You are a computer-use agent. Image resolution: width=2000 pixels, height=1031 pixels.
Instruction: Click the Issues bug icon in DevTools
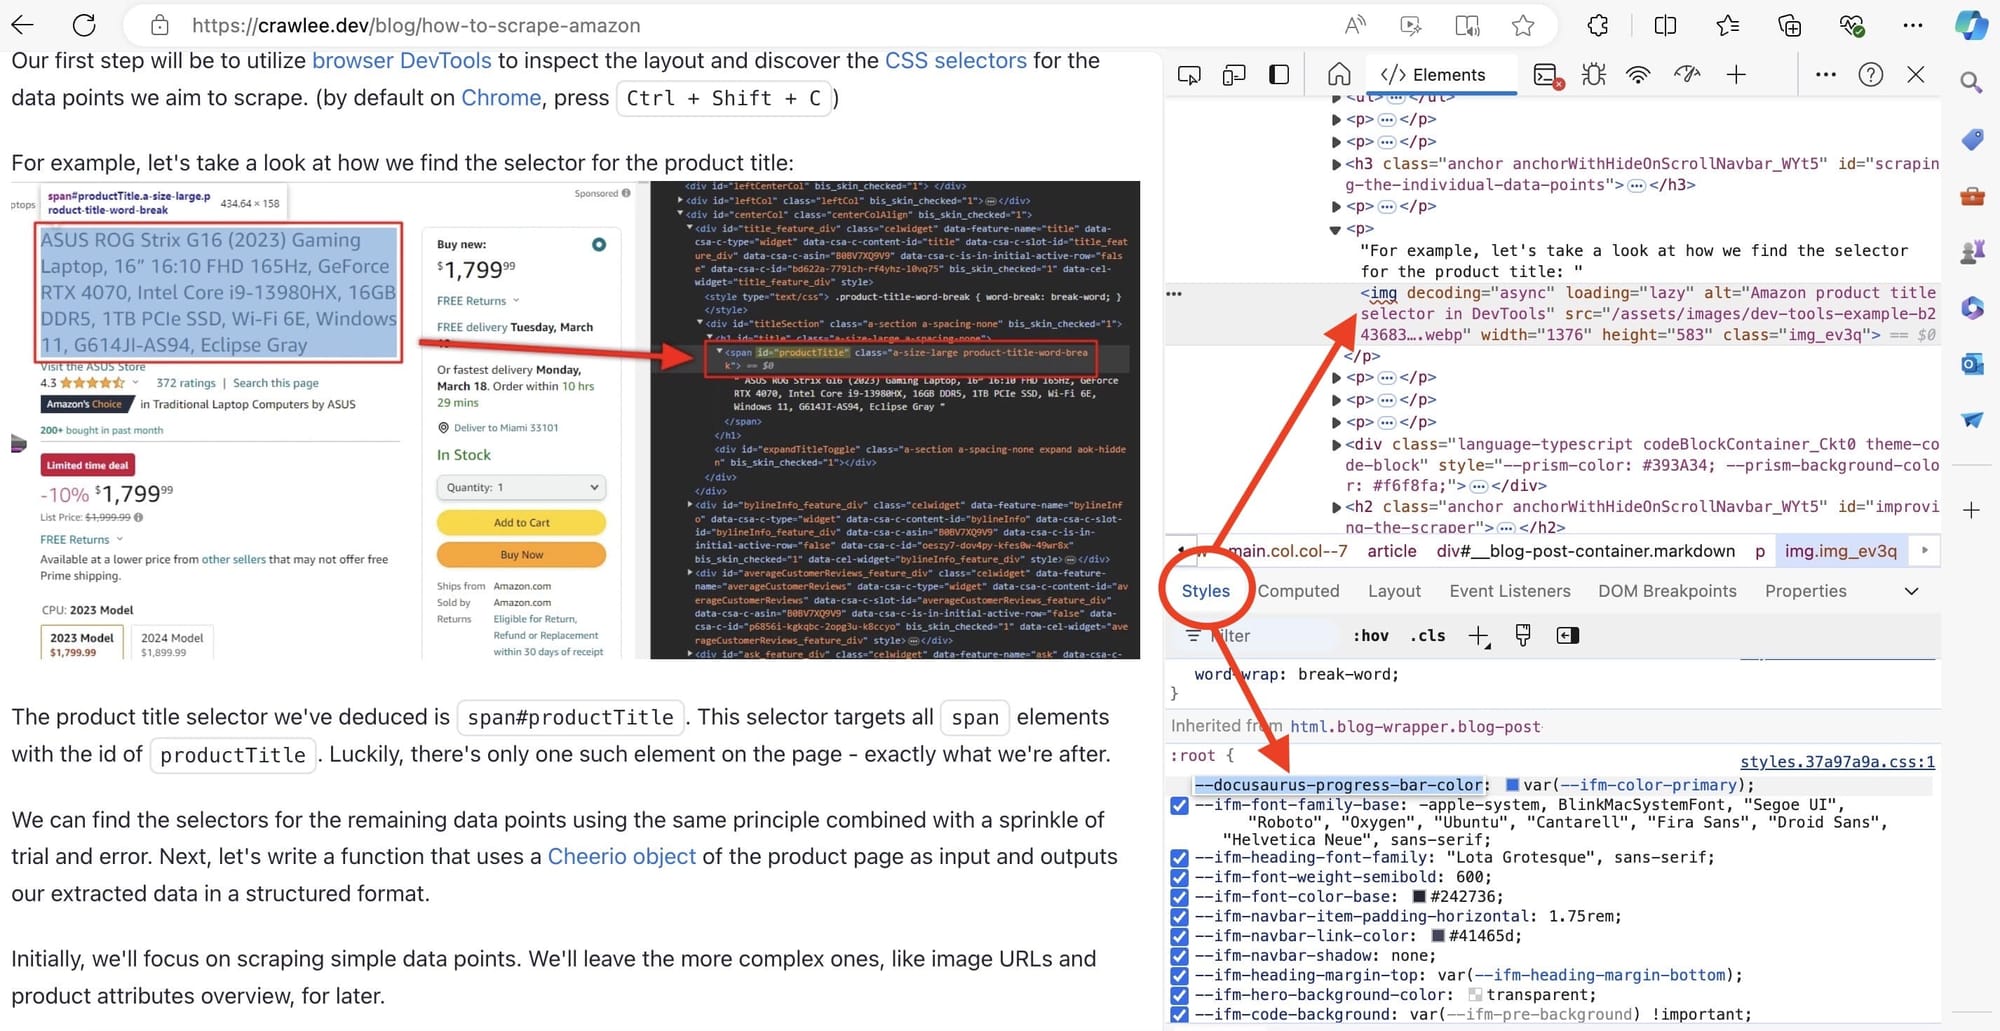pyautogui.click(x=1593, y=74)
